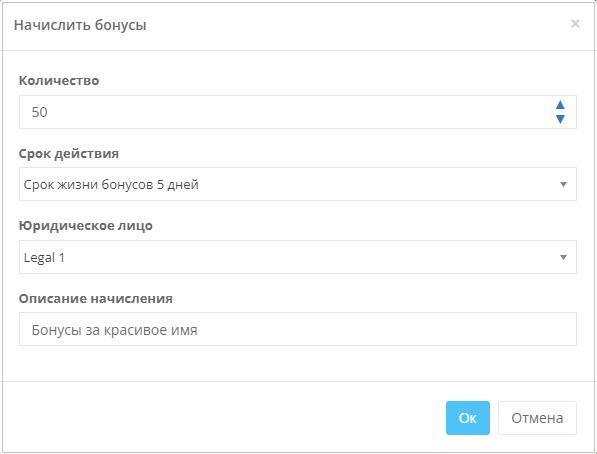Image resolution: width=597 pixels, height=454 pixels.
Task: Close the Начислить бонусы dialog via X
Action: point(575,24)
